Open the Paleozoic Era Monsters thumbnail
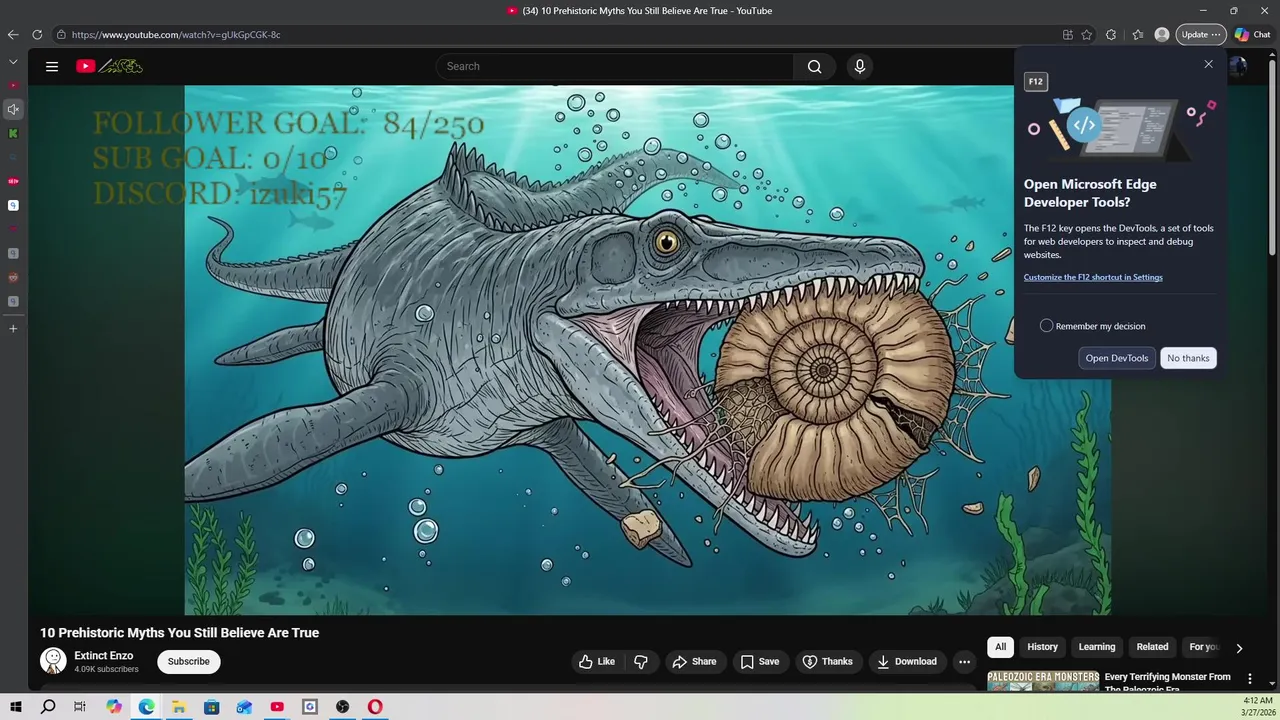Image resolution: width=1280 pixels, height=720 pixels. pyautogui.click(x=1043, y=681)
